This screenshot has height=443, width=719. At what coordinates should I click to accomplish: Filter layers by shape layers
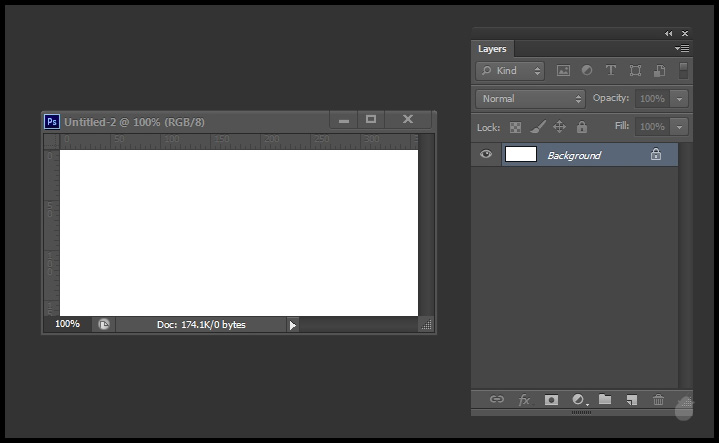click(635, 71)
